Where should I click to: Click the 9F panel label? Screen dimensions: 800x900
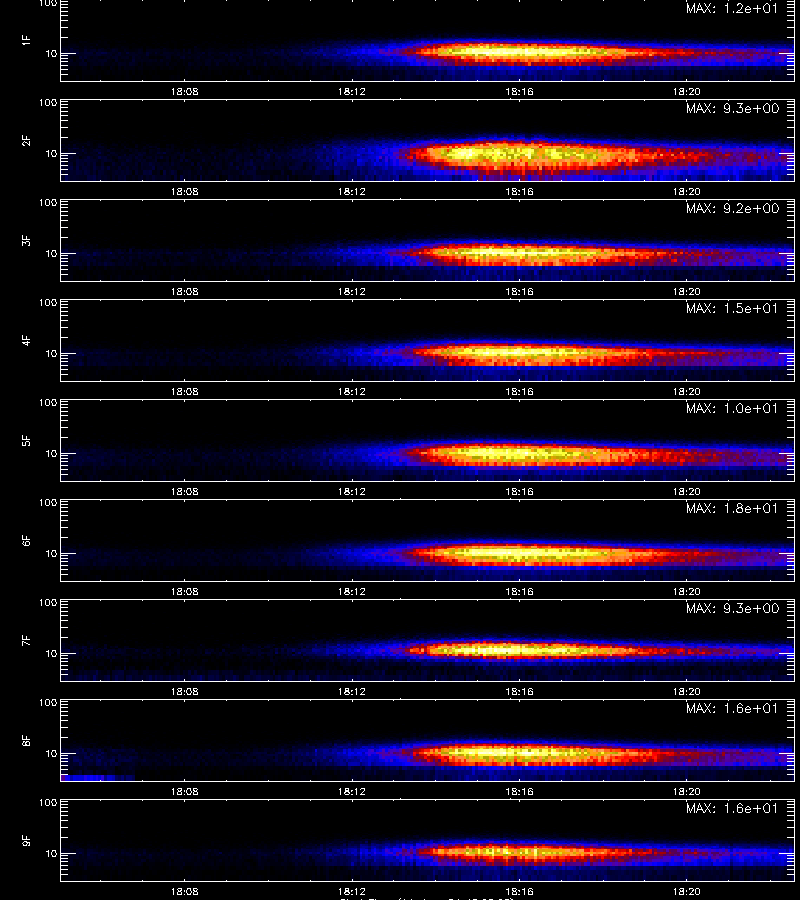tap(26, 841)
